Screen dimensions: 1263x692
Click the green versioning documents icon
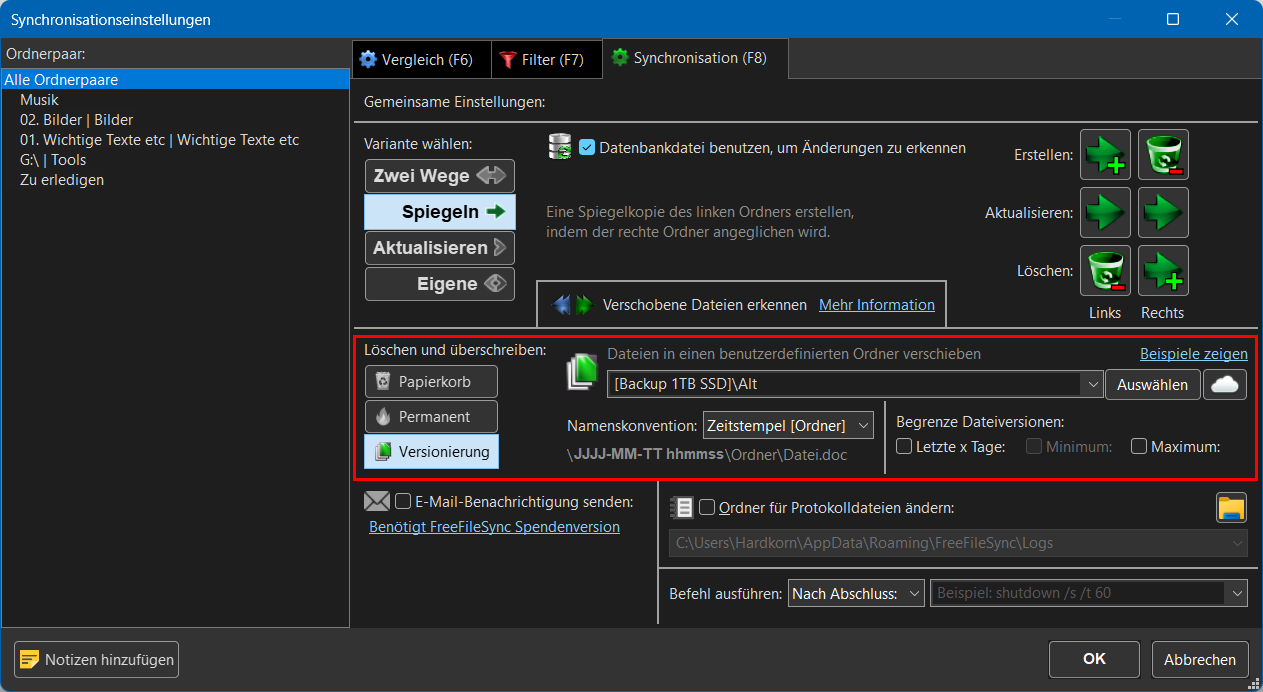click(x=582, y=372)
